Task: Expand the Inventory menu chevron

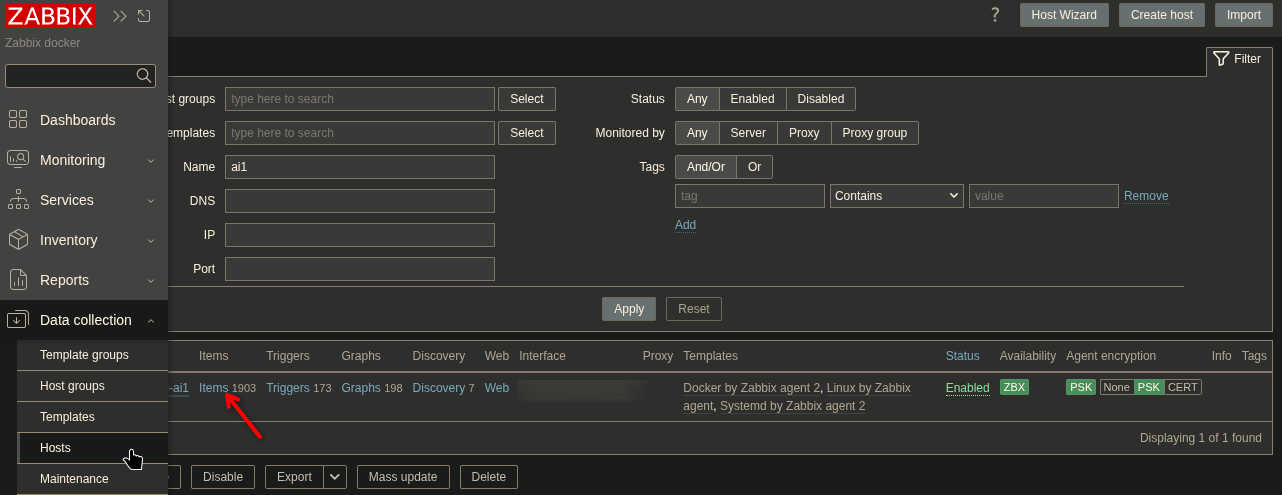Action: point(151,240)
